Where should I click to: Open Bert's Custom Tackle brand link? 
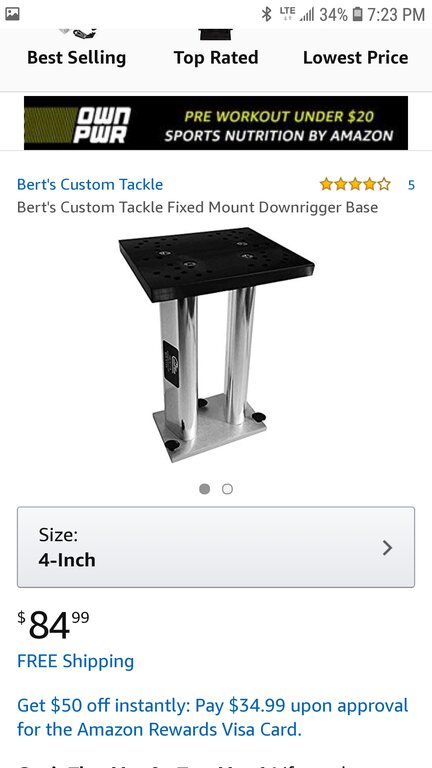tap(90, 185)
